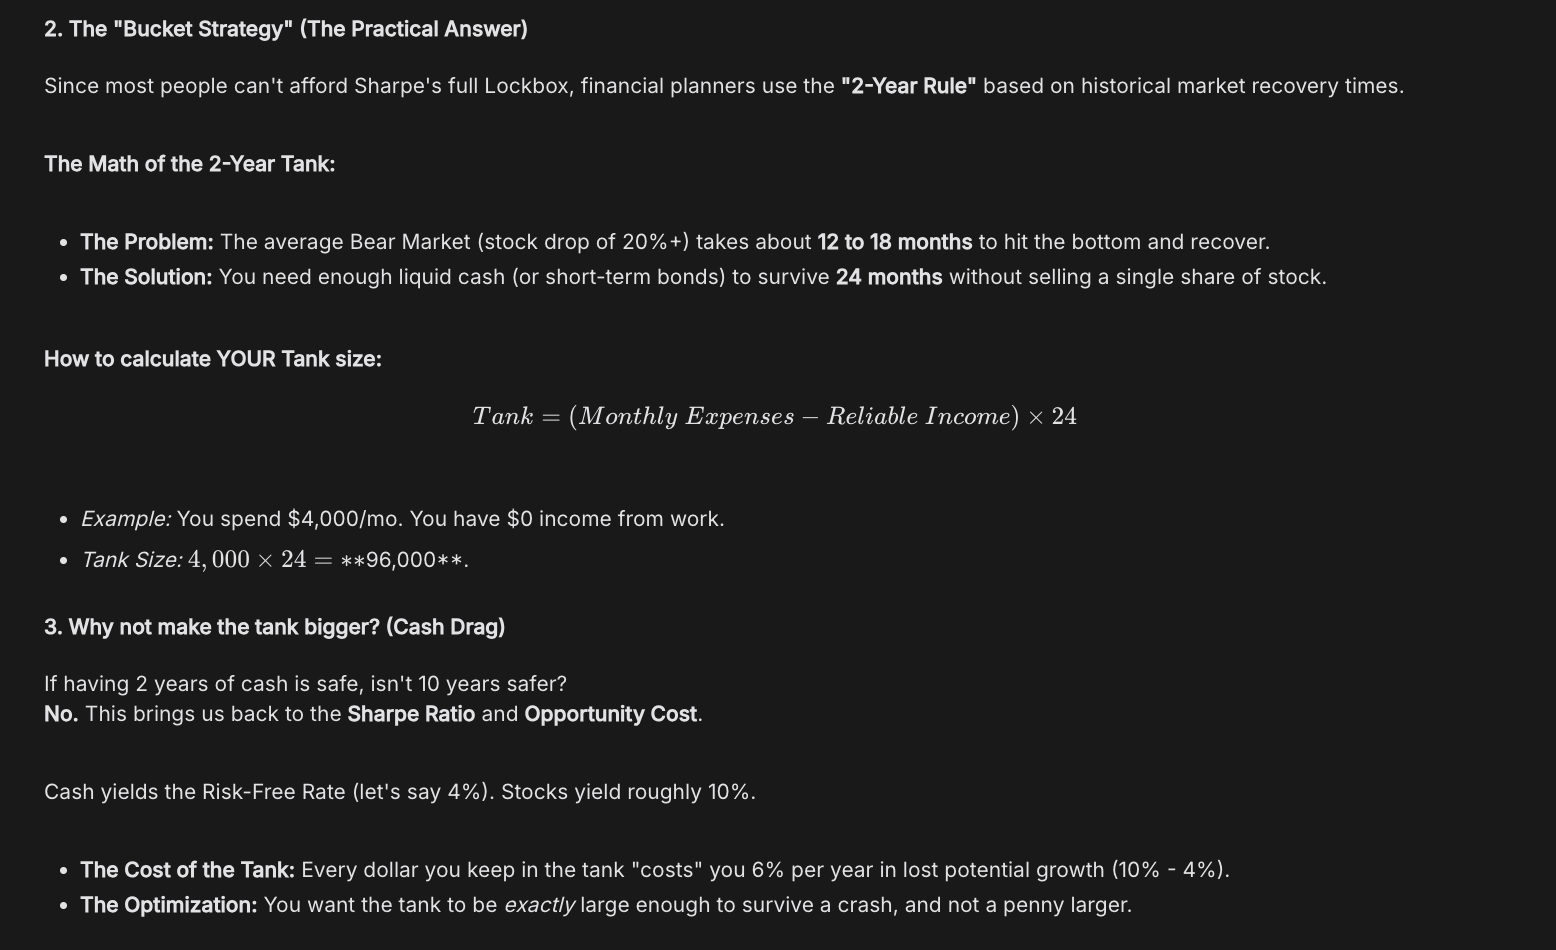Click the bold "The Problem:" label
The width and height of the screenshot is (1556, 950).
(x=147, y=242)
